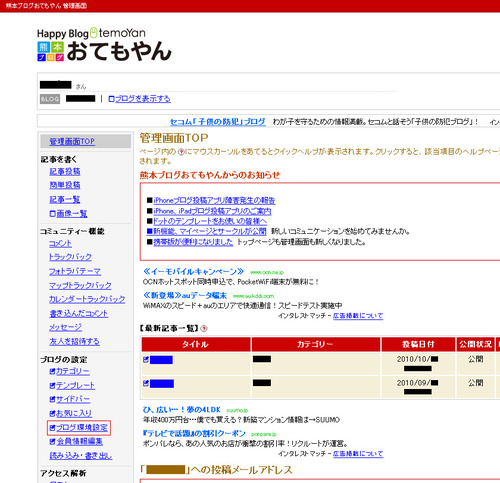Click the gray BLOG badge icon
The width and height of the screenshot is (500, 483).
50,99
